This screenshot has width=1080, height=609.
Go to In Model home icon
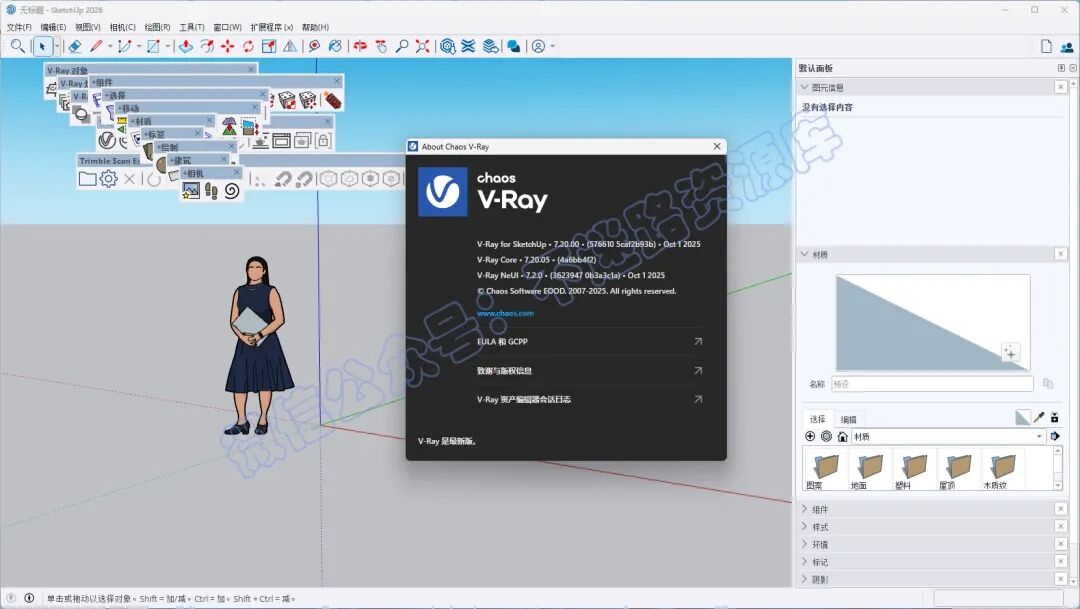click(x=842, y=436)
